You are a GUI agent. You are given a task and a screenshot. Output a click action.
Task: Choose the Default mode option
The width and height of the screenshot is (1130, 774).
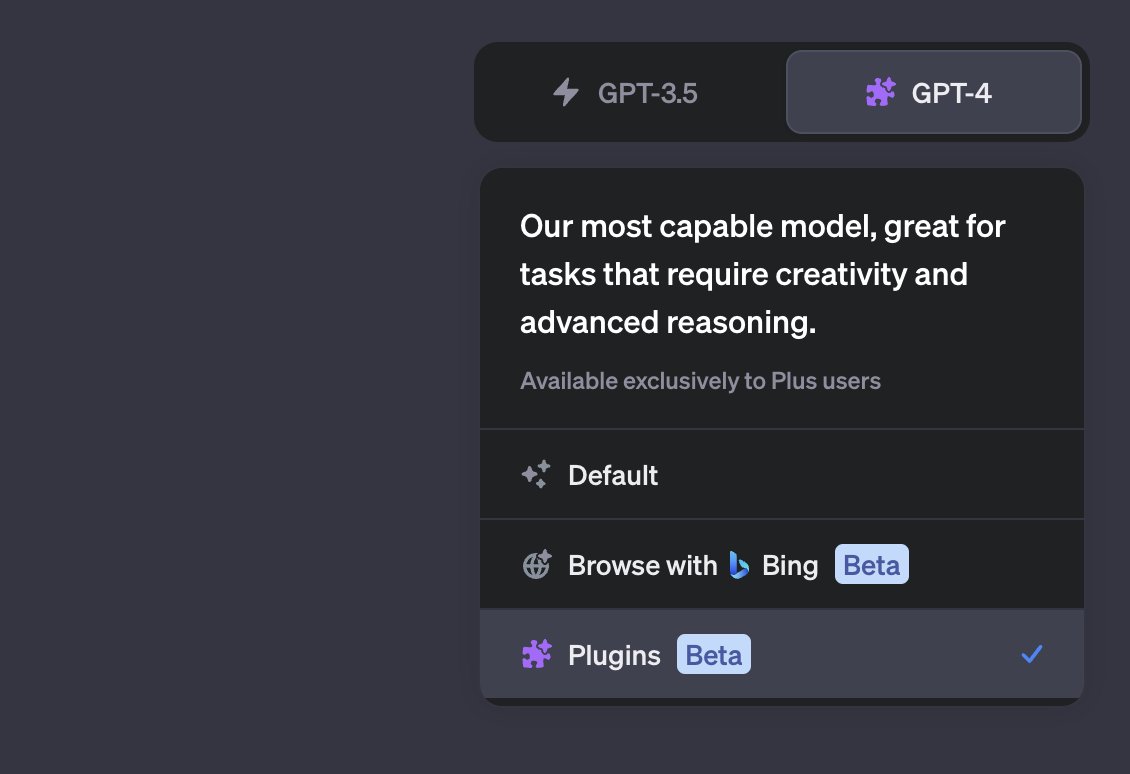point(782,475)
